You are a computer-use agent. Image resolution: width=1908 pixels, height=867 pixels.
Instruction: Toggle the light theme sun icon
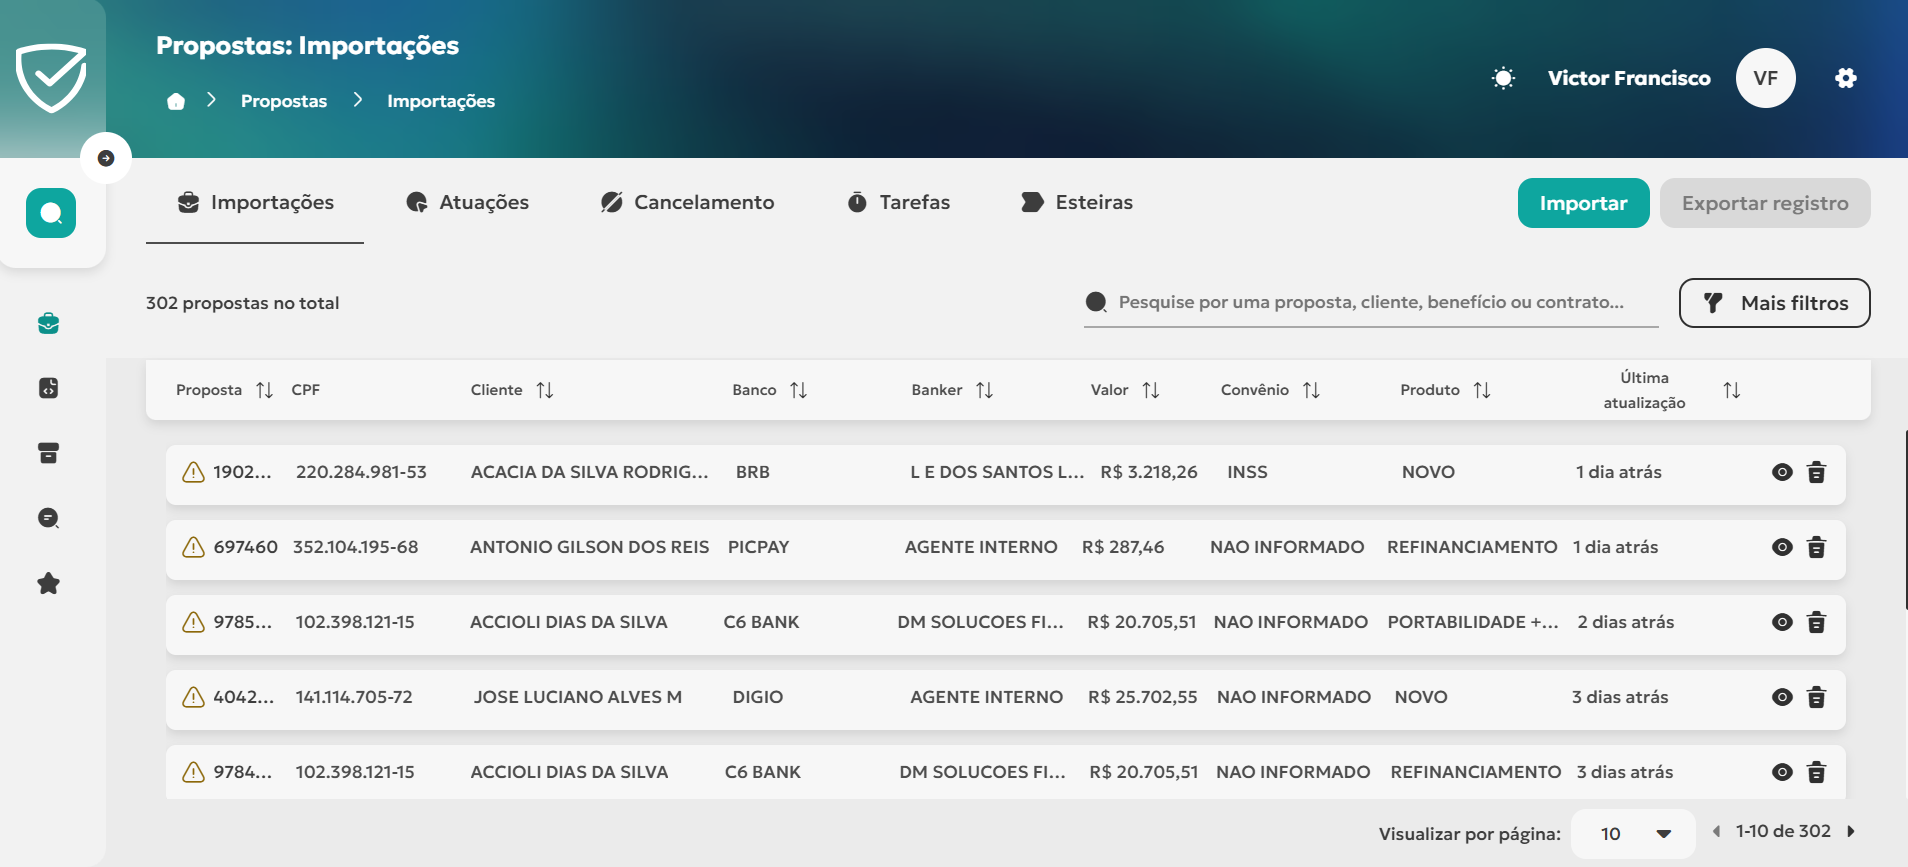tap(1503, 78)
